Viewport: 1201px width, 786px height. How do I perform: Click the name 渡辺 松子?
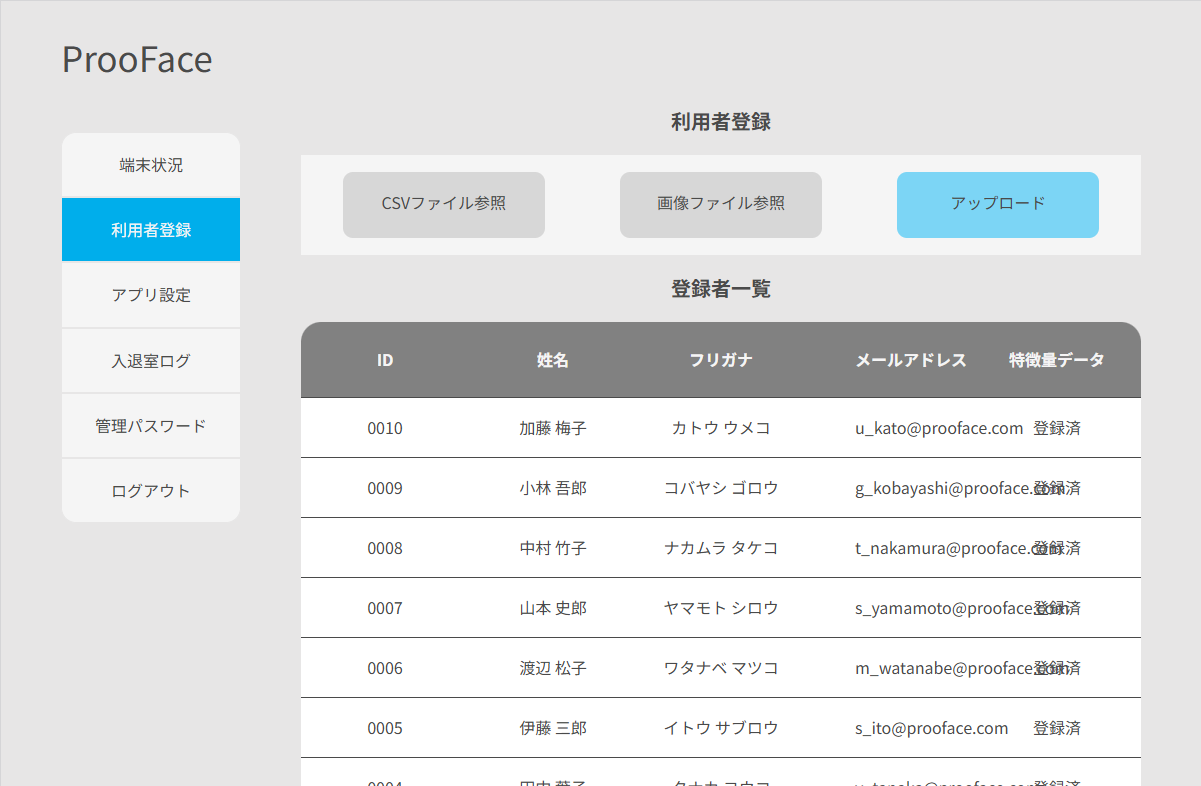pos(553,668)
